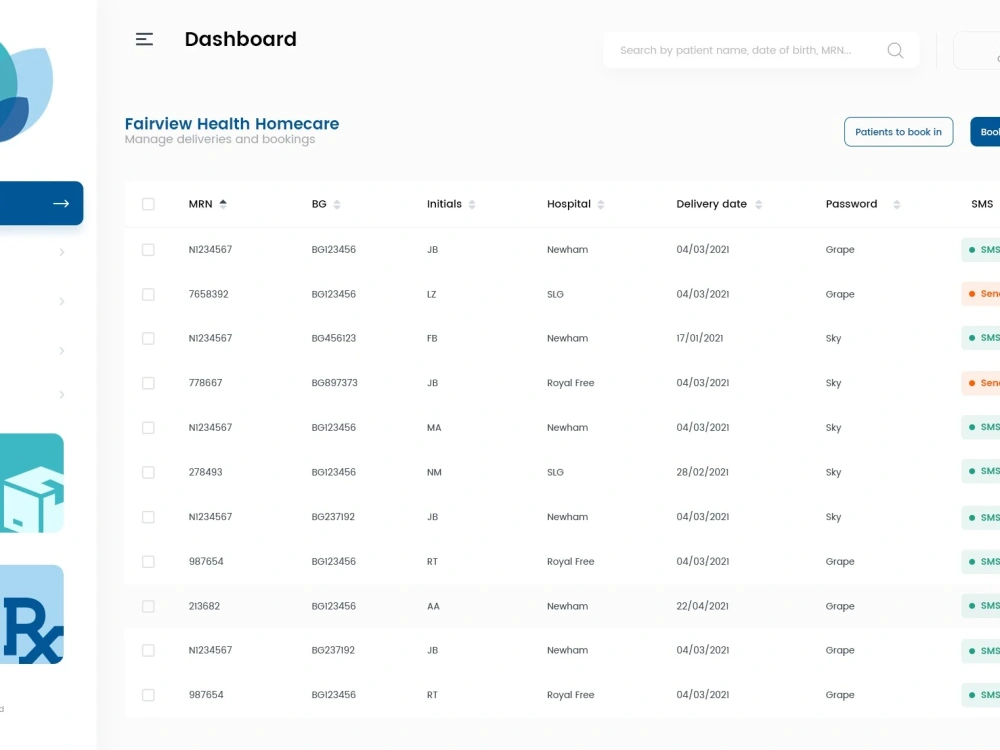
Task: Click Royal Free in the 778667 row
Action: coord(570,383)
